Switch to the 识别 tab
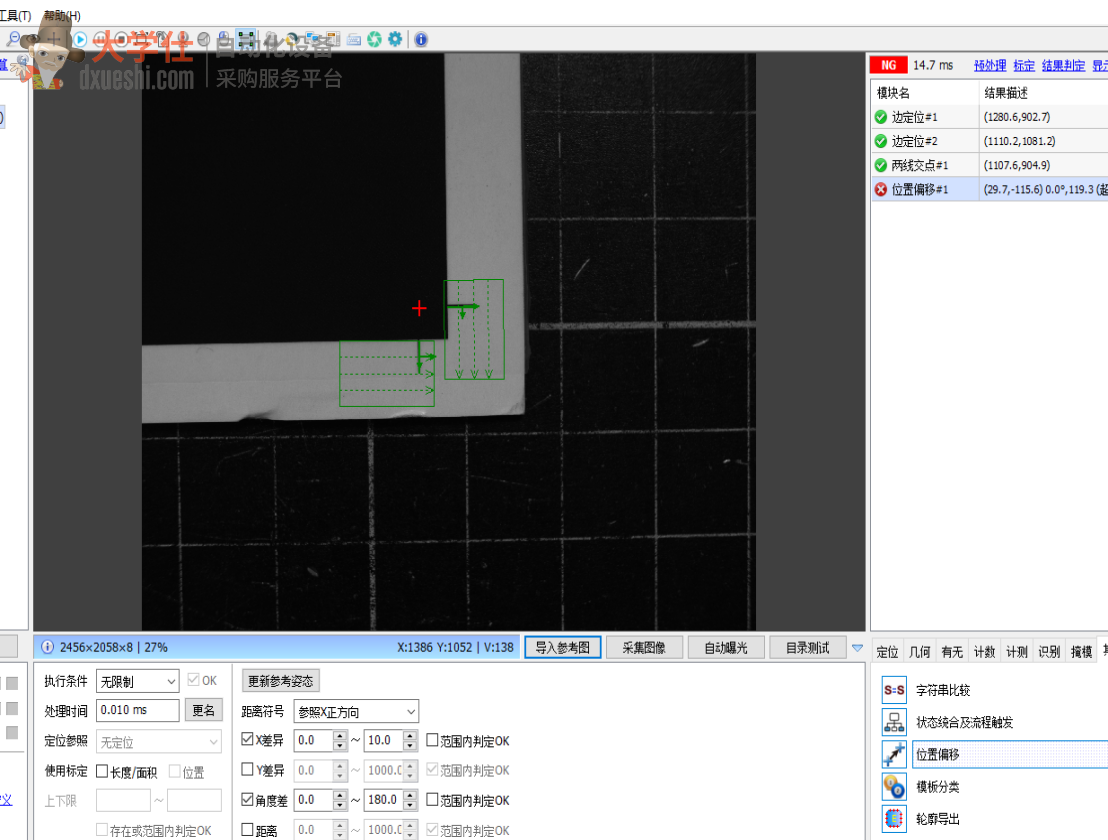Viewport: 1108px width, 840px height. (1049, 651)
